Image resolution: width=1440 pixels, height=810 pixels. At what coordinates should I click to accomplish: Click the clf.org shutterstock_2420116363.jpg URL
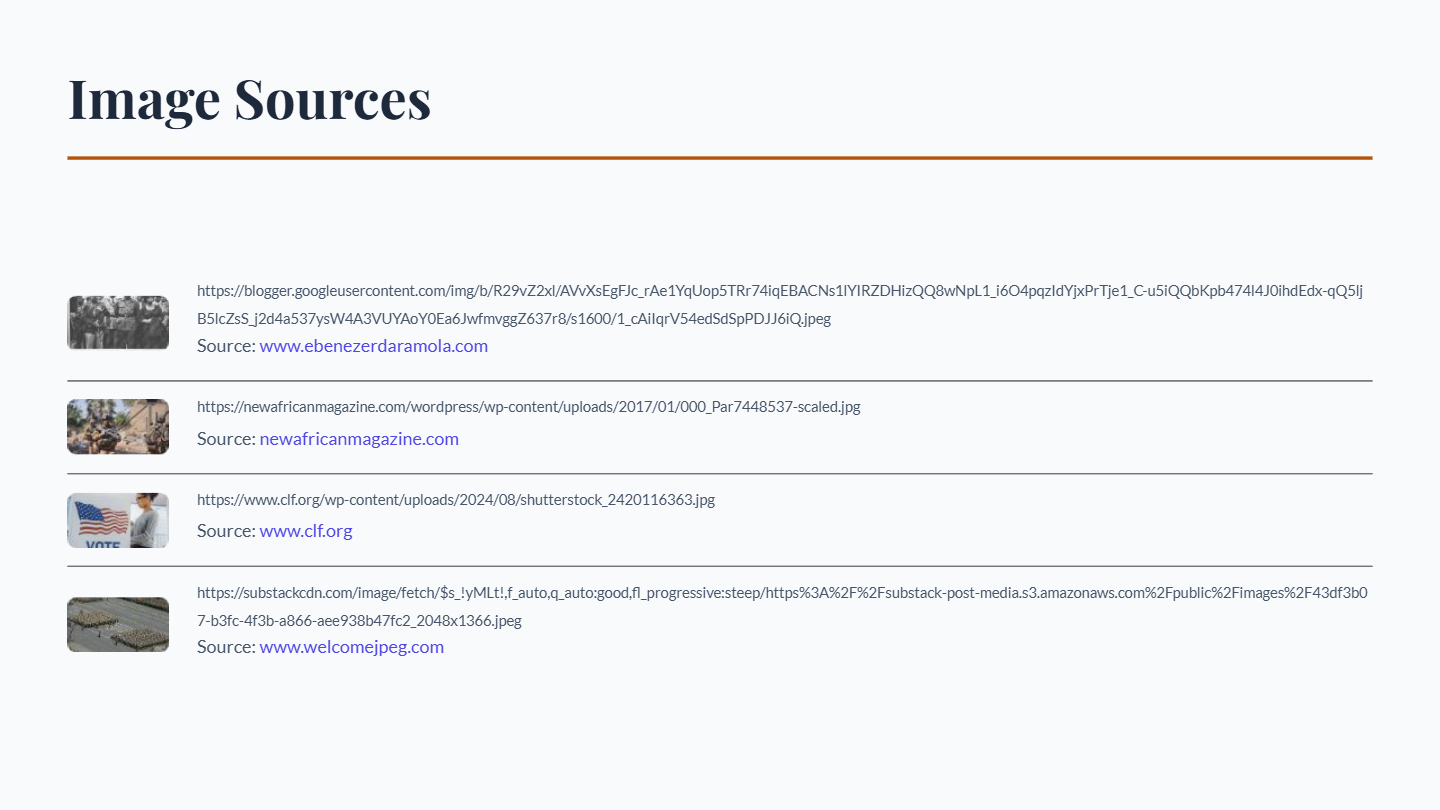tap(456, 500)
